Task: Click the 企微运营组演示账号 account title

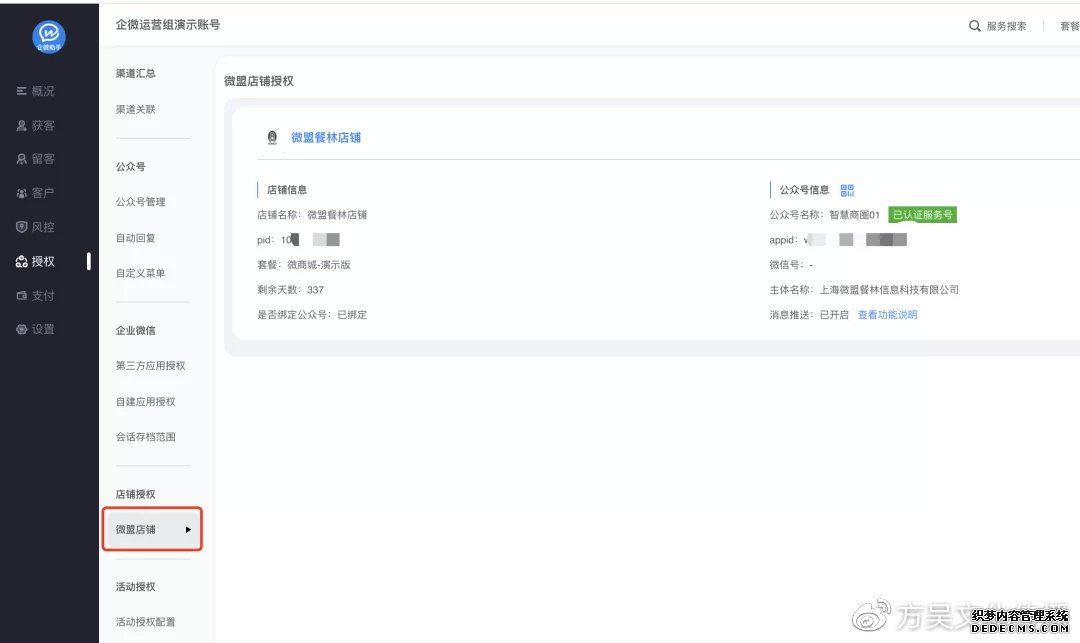Action: (x=168, y=25)
